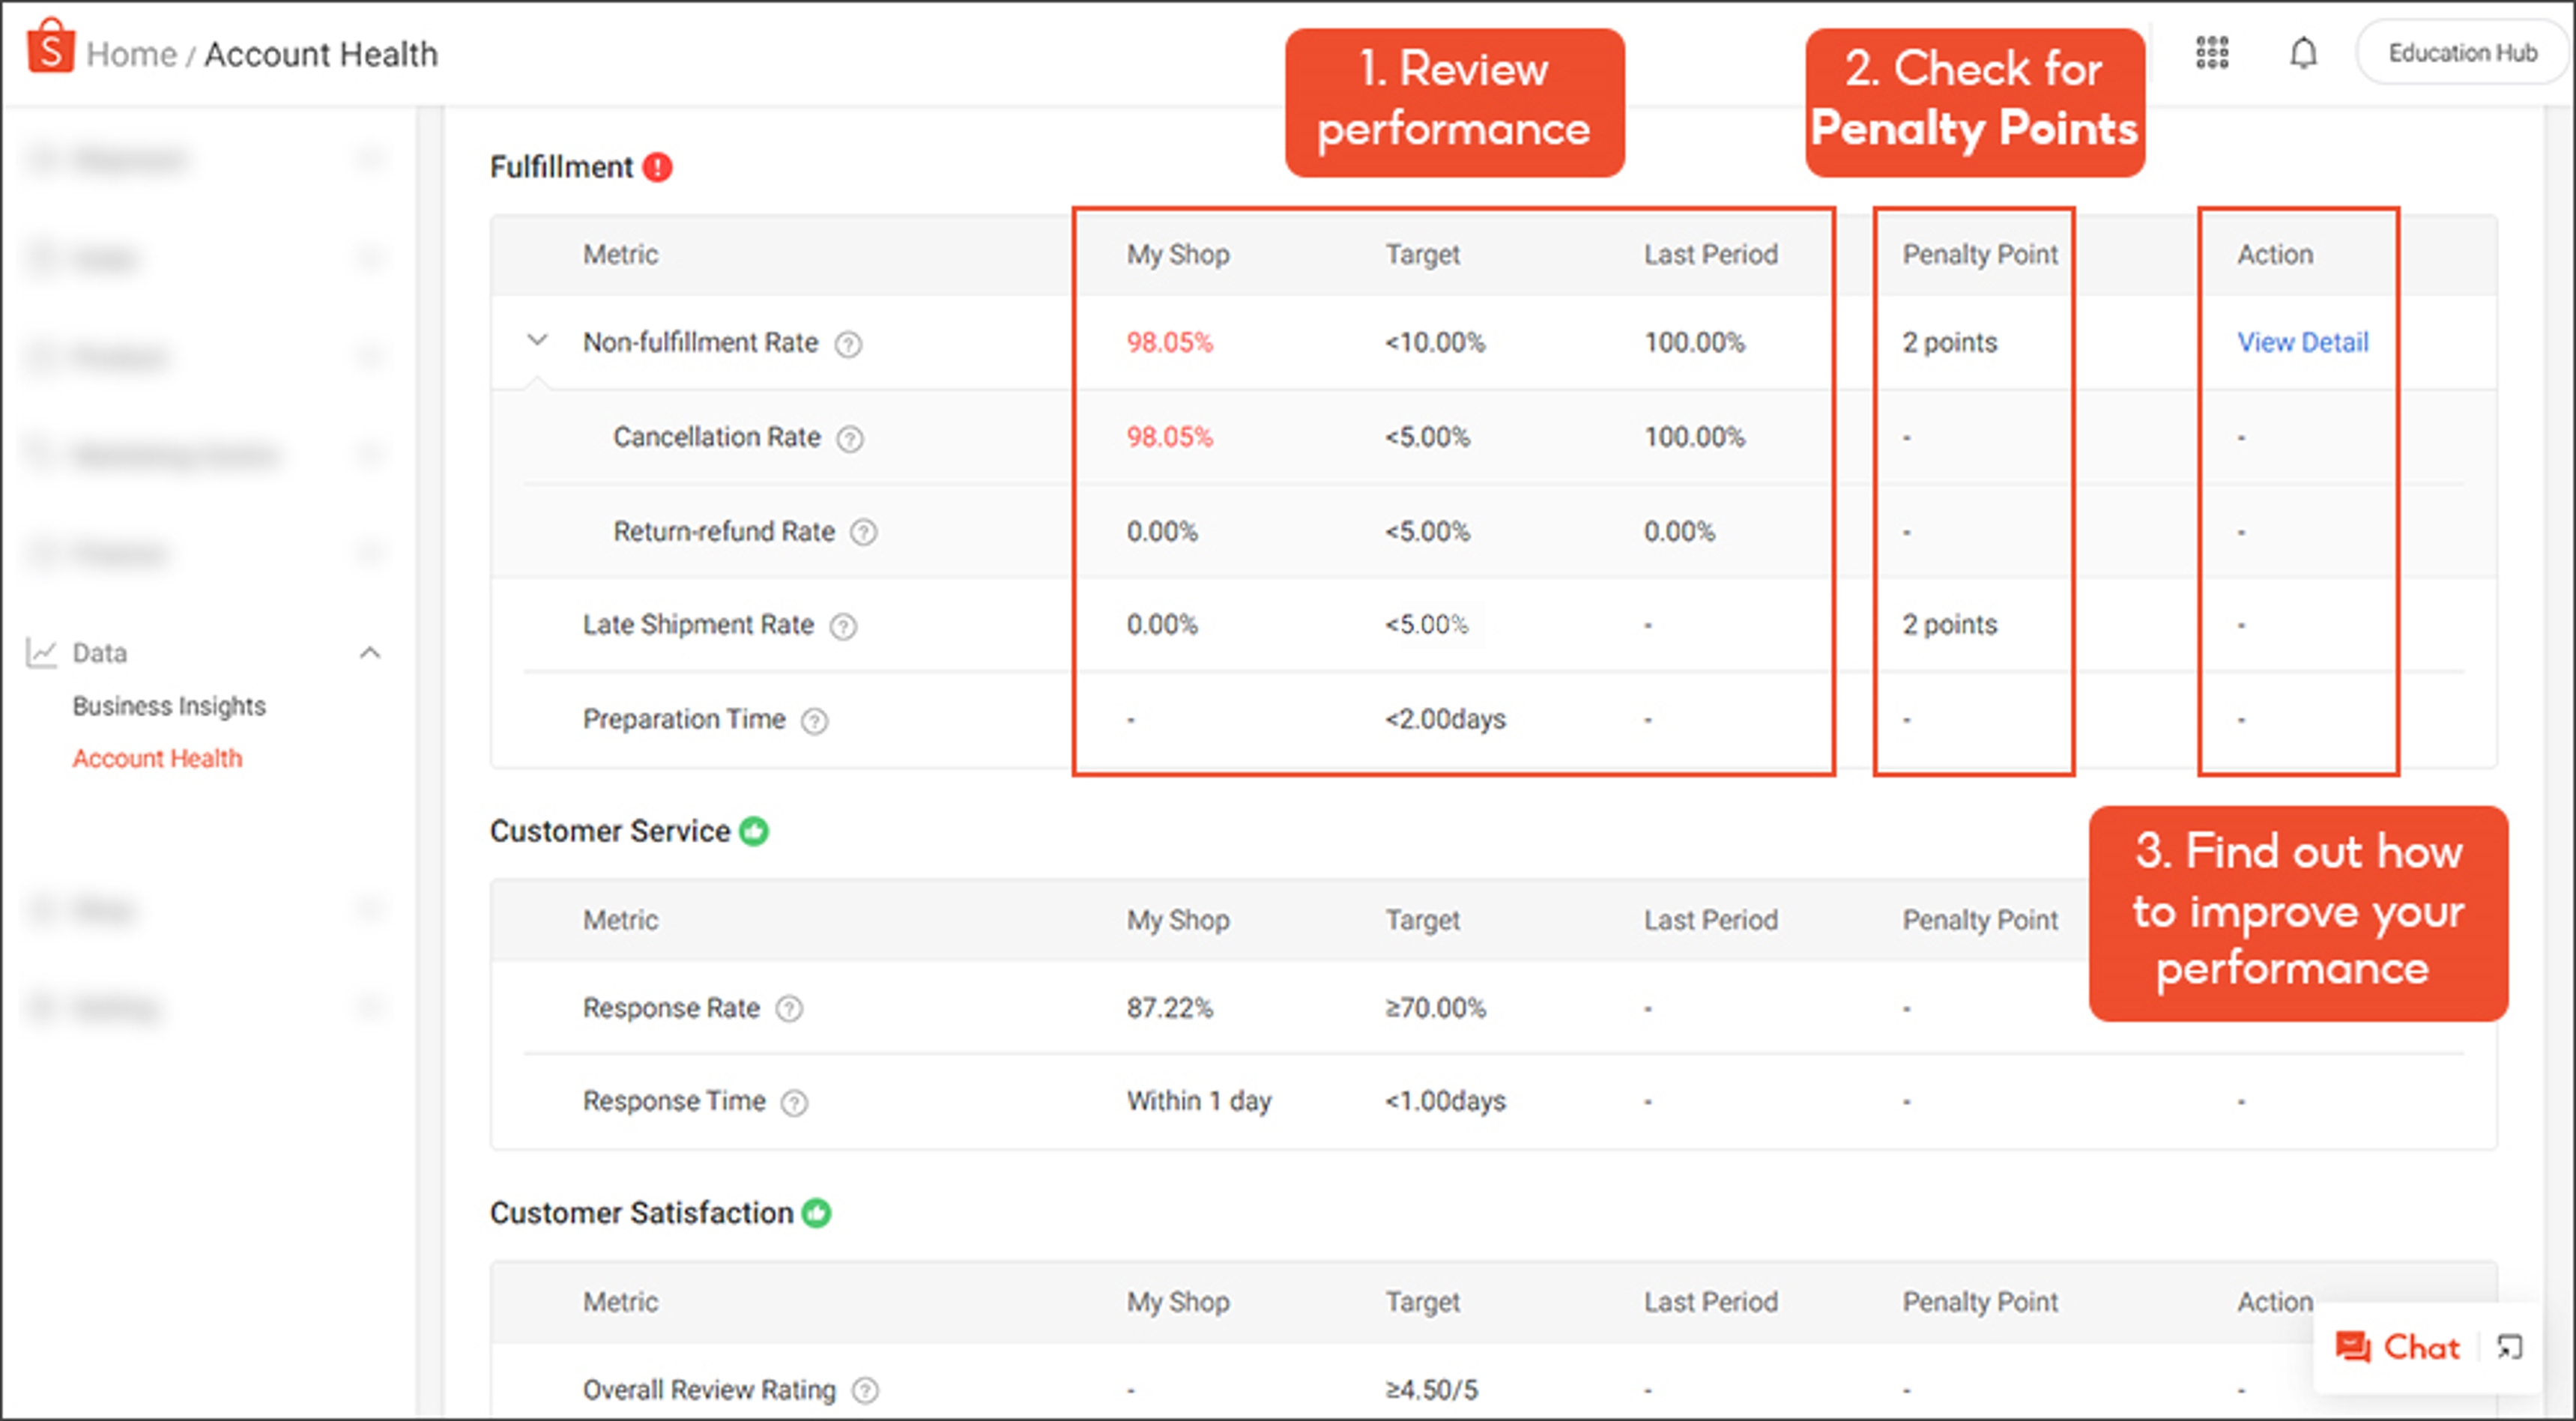Click the Late Shipment Rate 2 points cell

1949,624
